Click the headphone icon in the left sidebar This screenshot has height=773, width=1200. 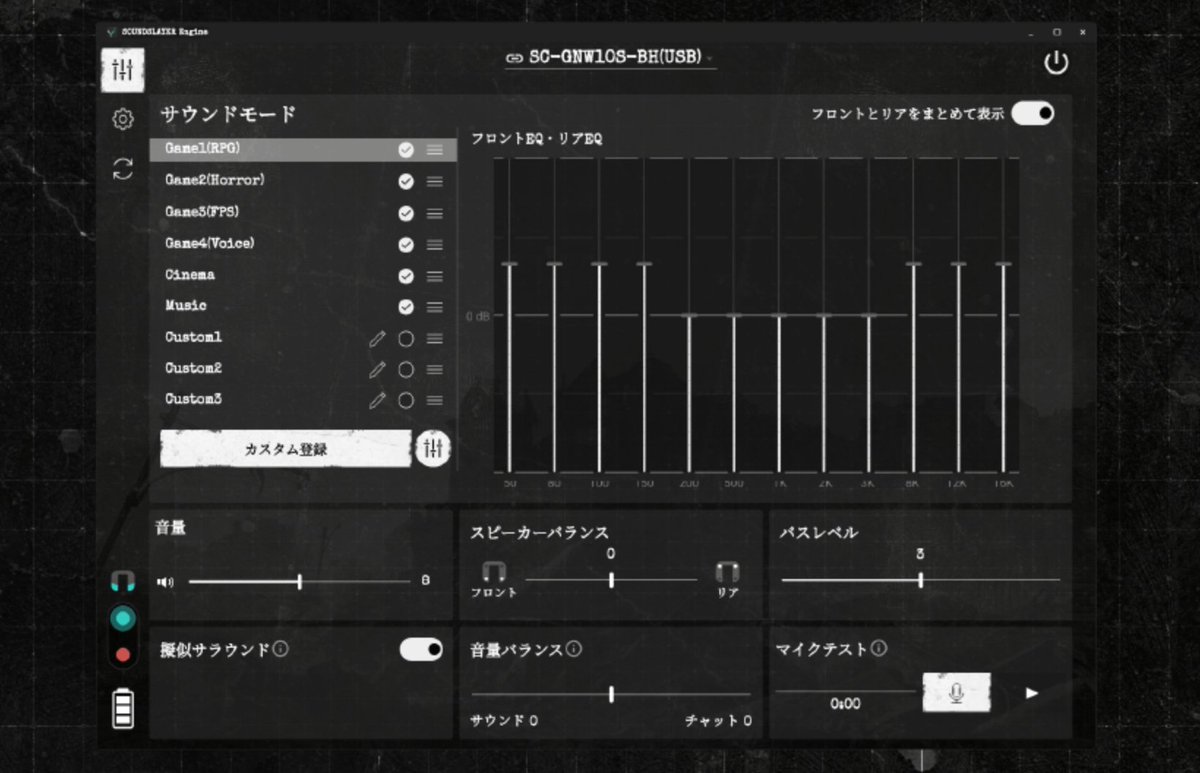point(122,581)
